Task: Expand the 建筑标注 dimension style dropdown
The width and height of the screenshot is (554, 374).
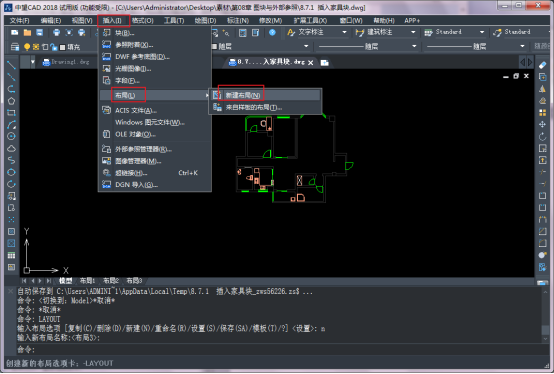Action: click(413, 32)
